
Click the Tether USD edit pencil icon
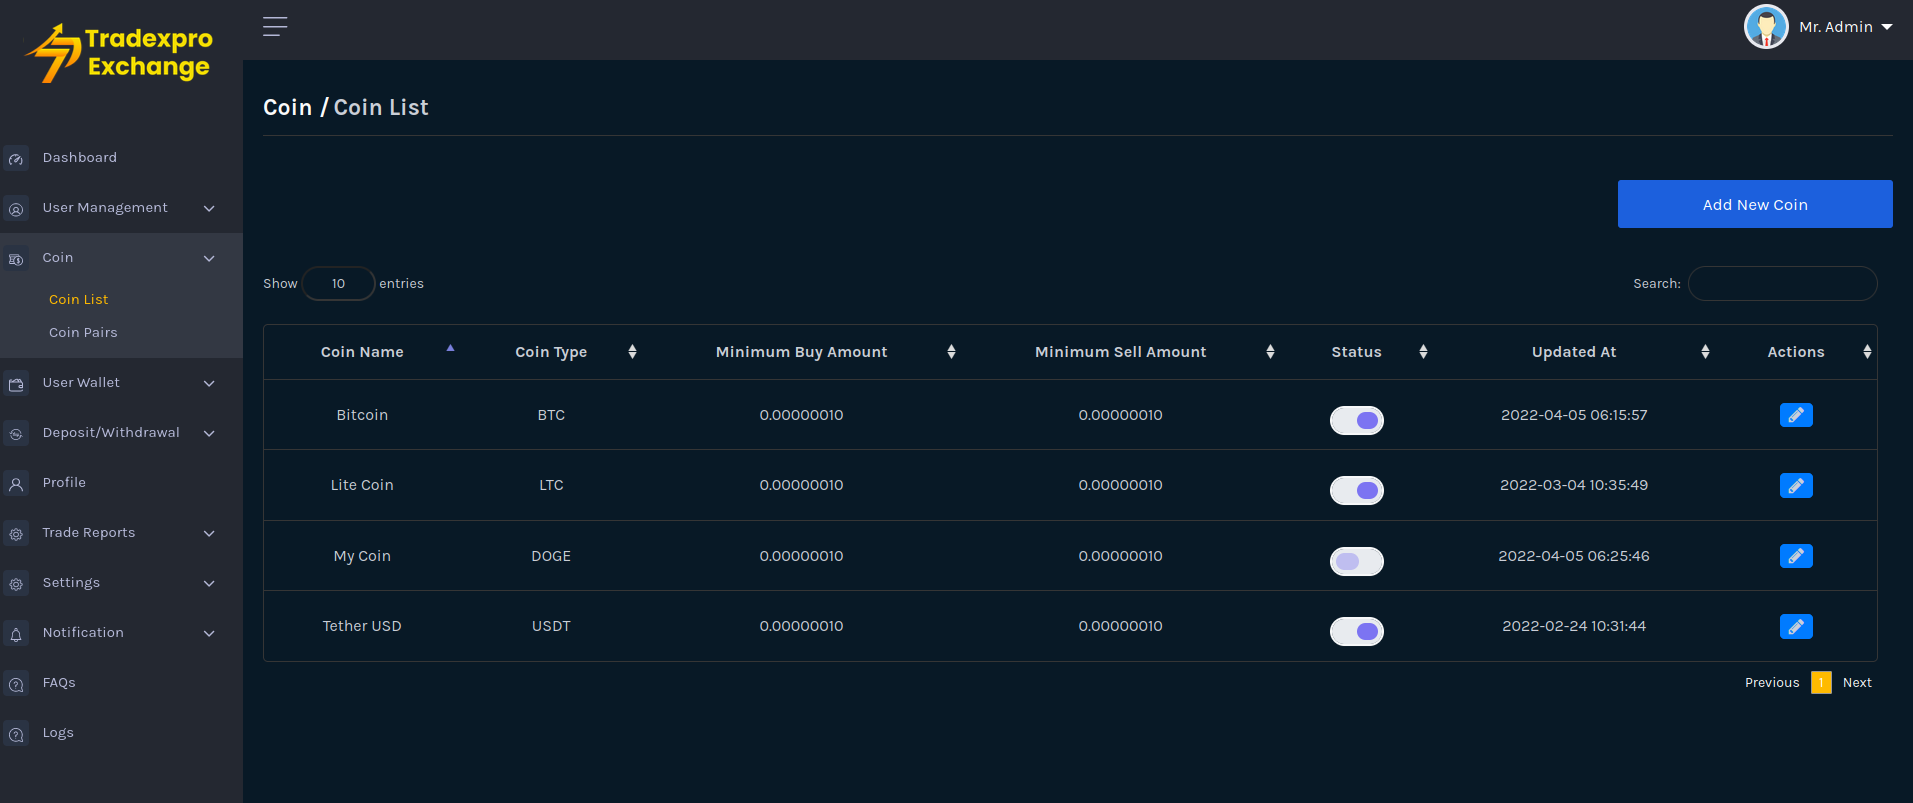1795,627
